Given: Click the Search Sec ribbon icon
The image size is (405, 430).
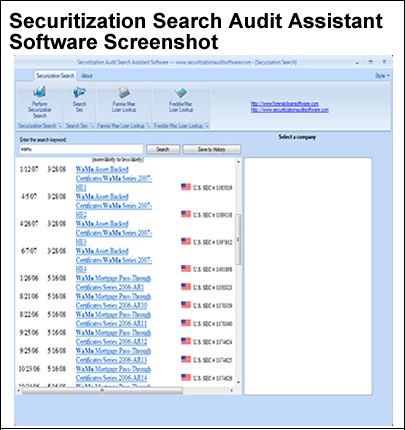Looking at the screenshot, I should point(79,92).
